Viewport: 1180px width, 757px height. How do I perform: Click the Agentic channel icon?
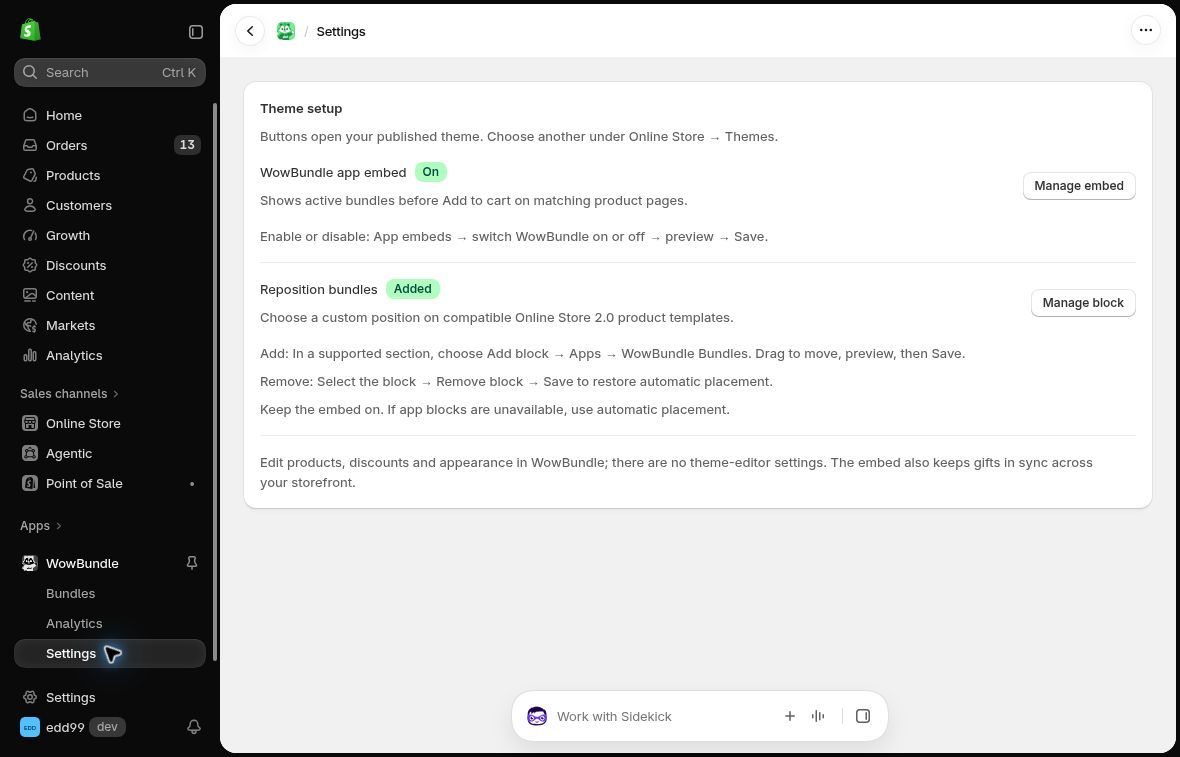30,454
